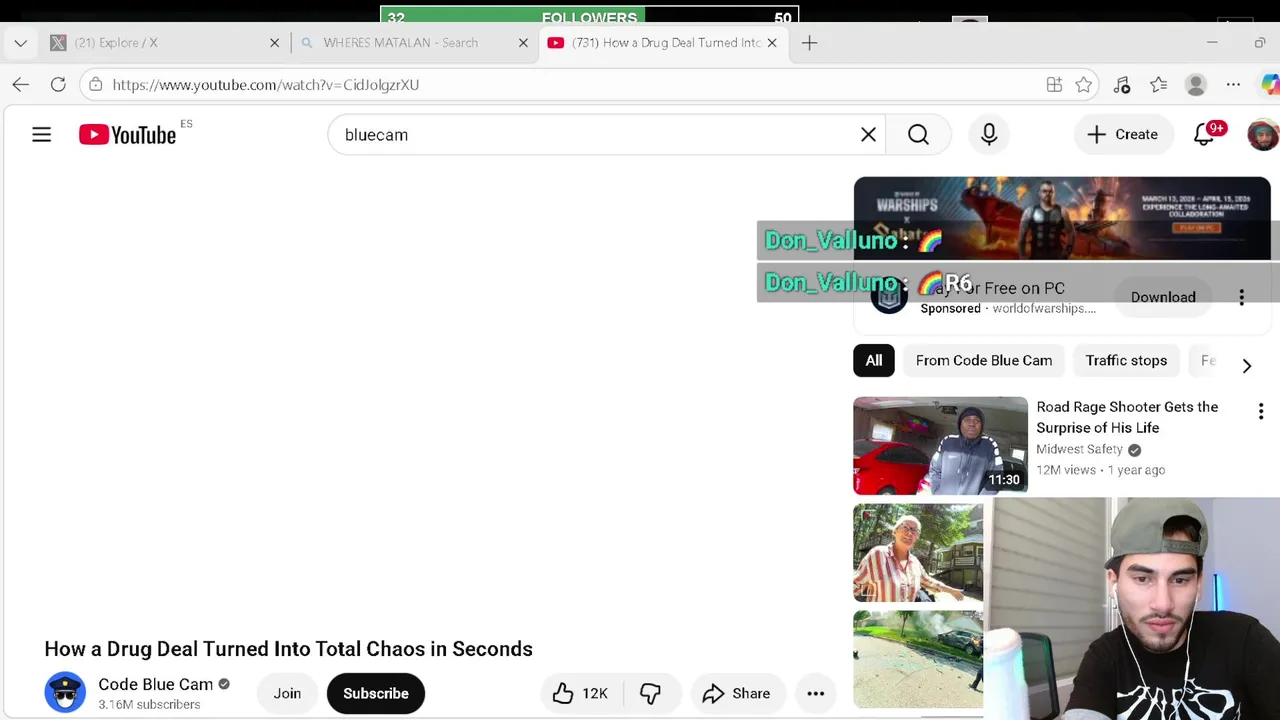Close the Explore / X tab
The image size is (1280, 720).
(274, 43)
